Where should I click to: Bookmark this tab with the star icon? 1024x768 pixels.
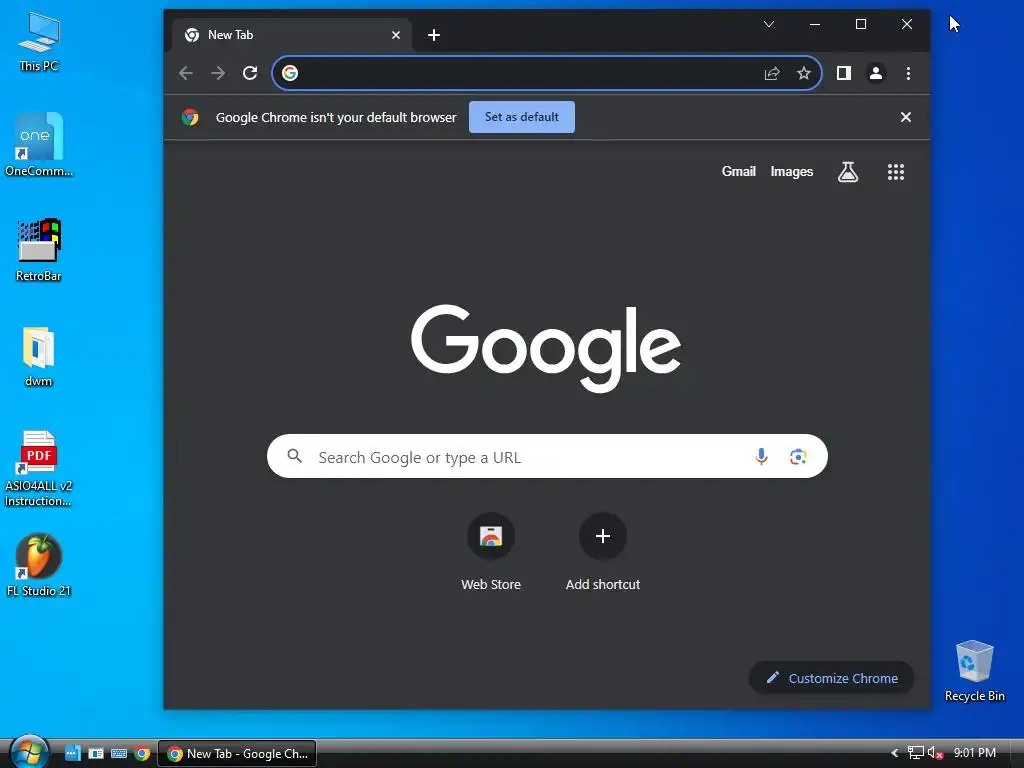[804, 73]
